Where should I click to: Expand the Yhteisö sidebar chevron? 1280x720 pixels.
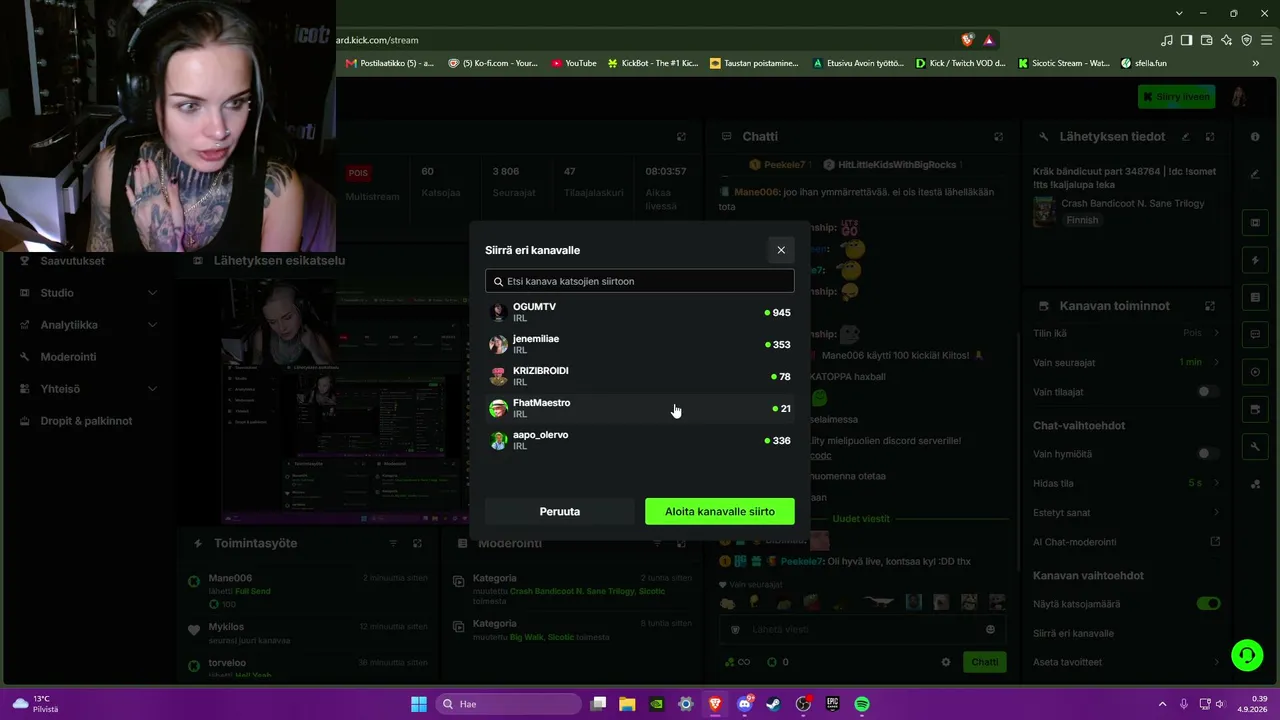[152, 389]
